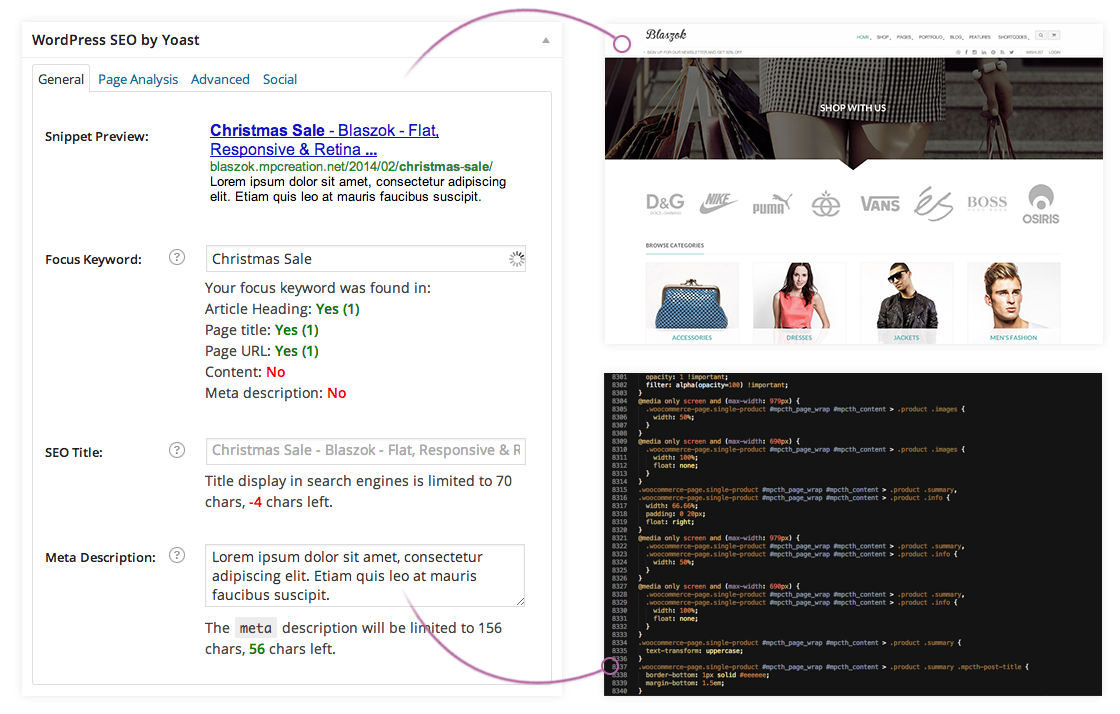Click the Login link in the top bar
Viewport: 1120px width, 714px height.
[1054, 51]
